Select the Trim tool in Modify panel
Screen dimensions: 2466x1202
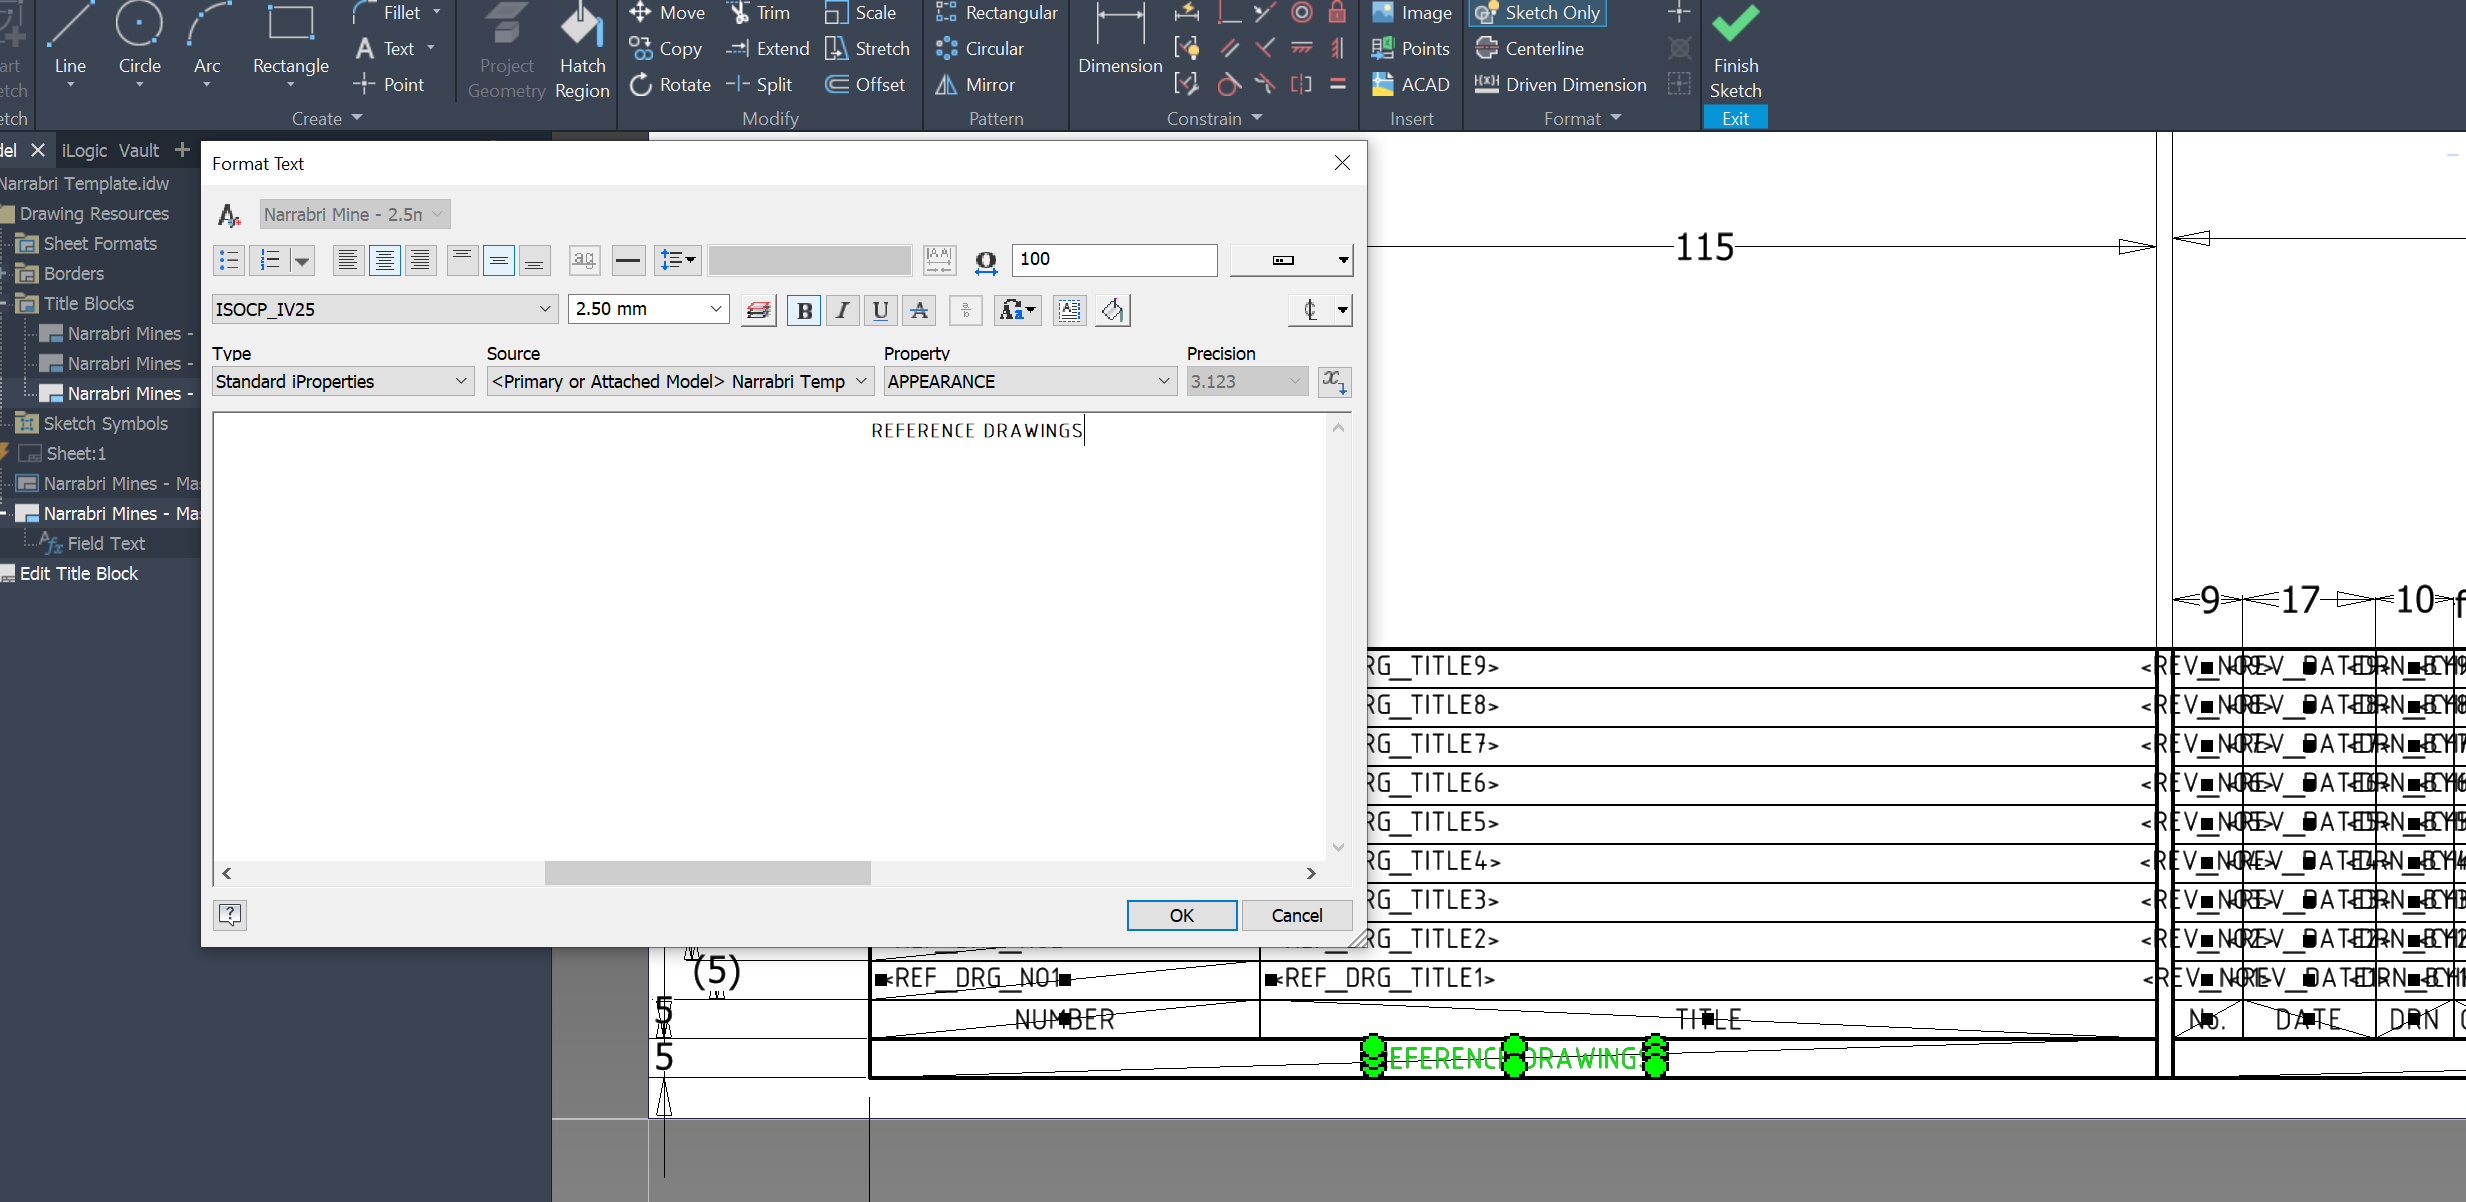tap(760, 12)
